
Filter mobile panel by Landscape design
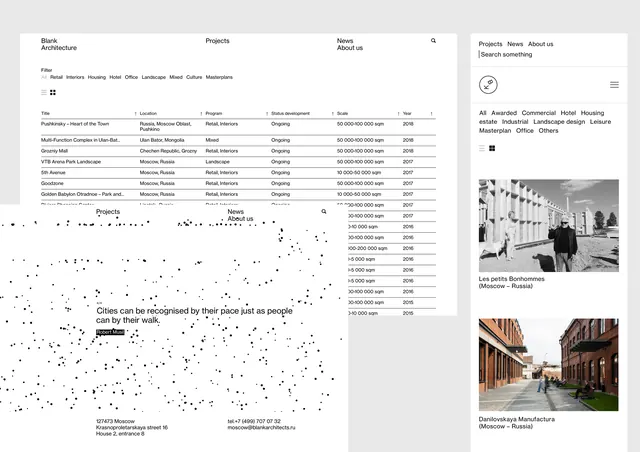coord(559,122)
